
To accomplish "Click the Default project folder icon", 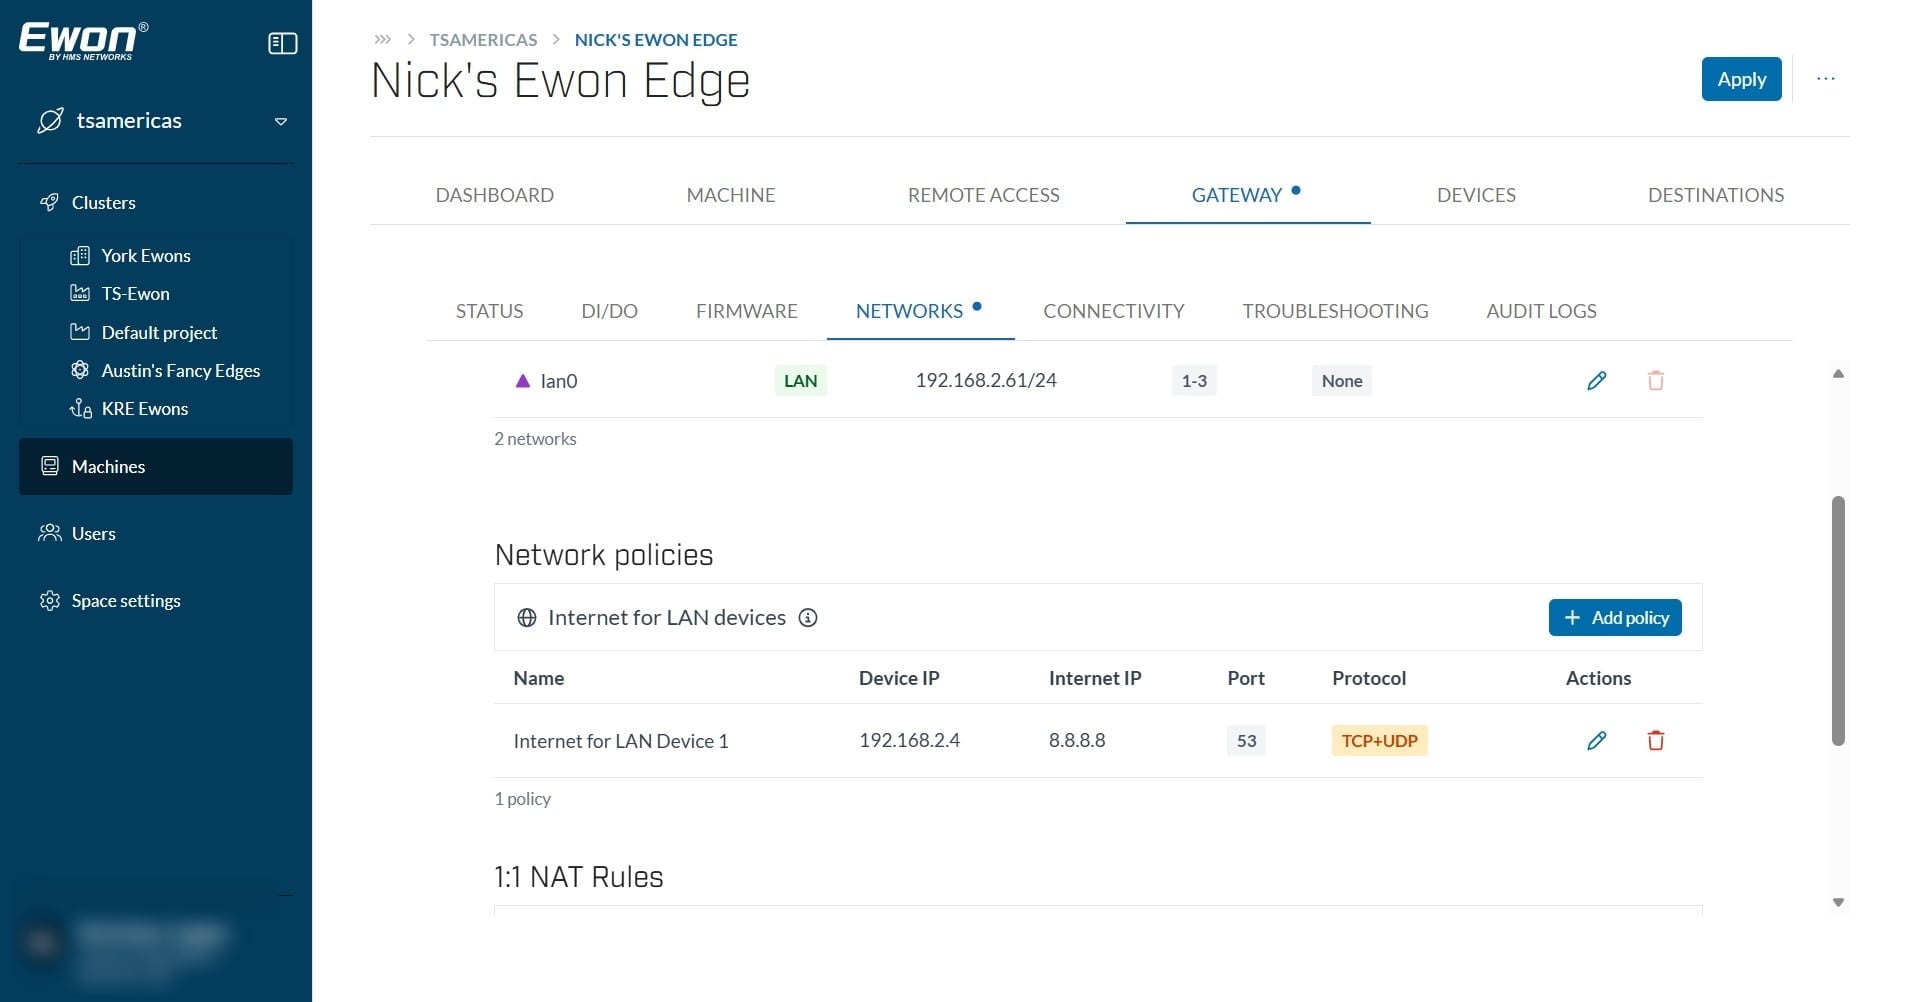I will pyautogui.click(x=80, y=332).
